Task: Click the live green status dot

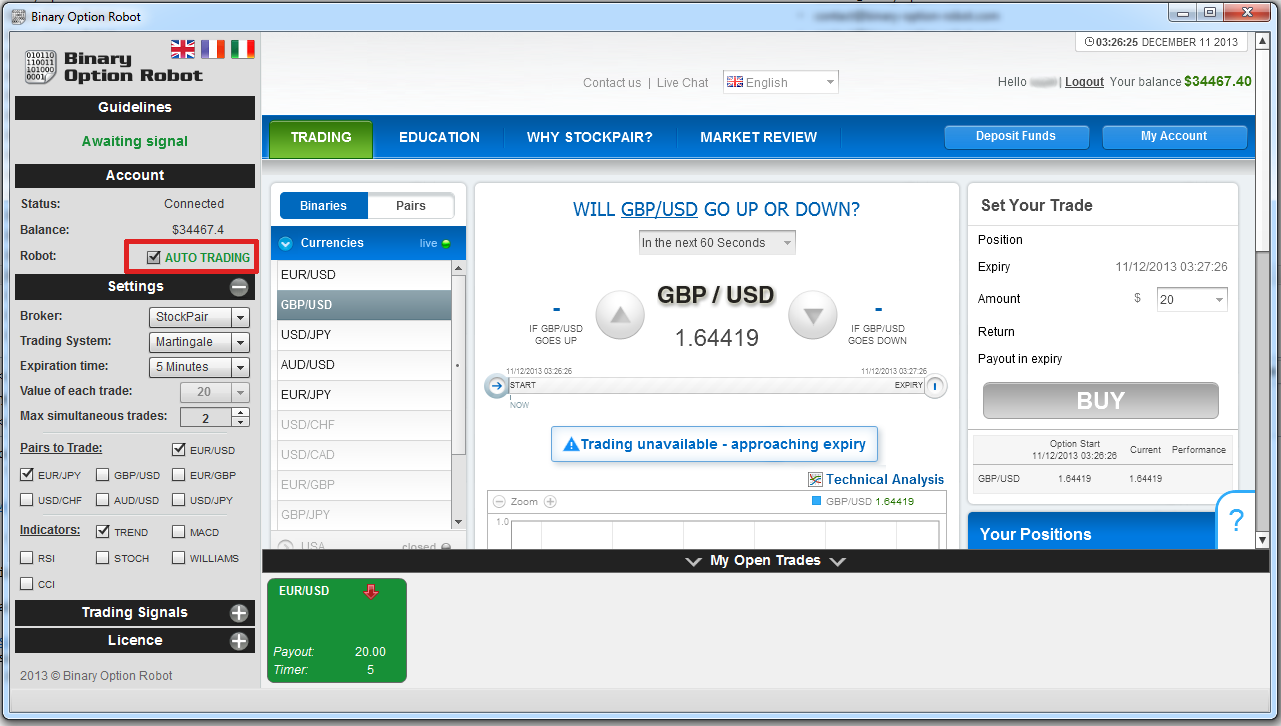Action: pos(446,244)
